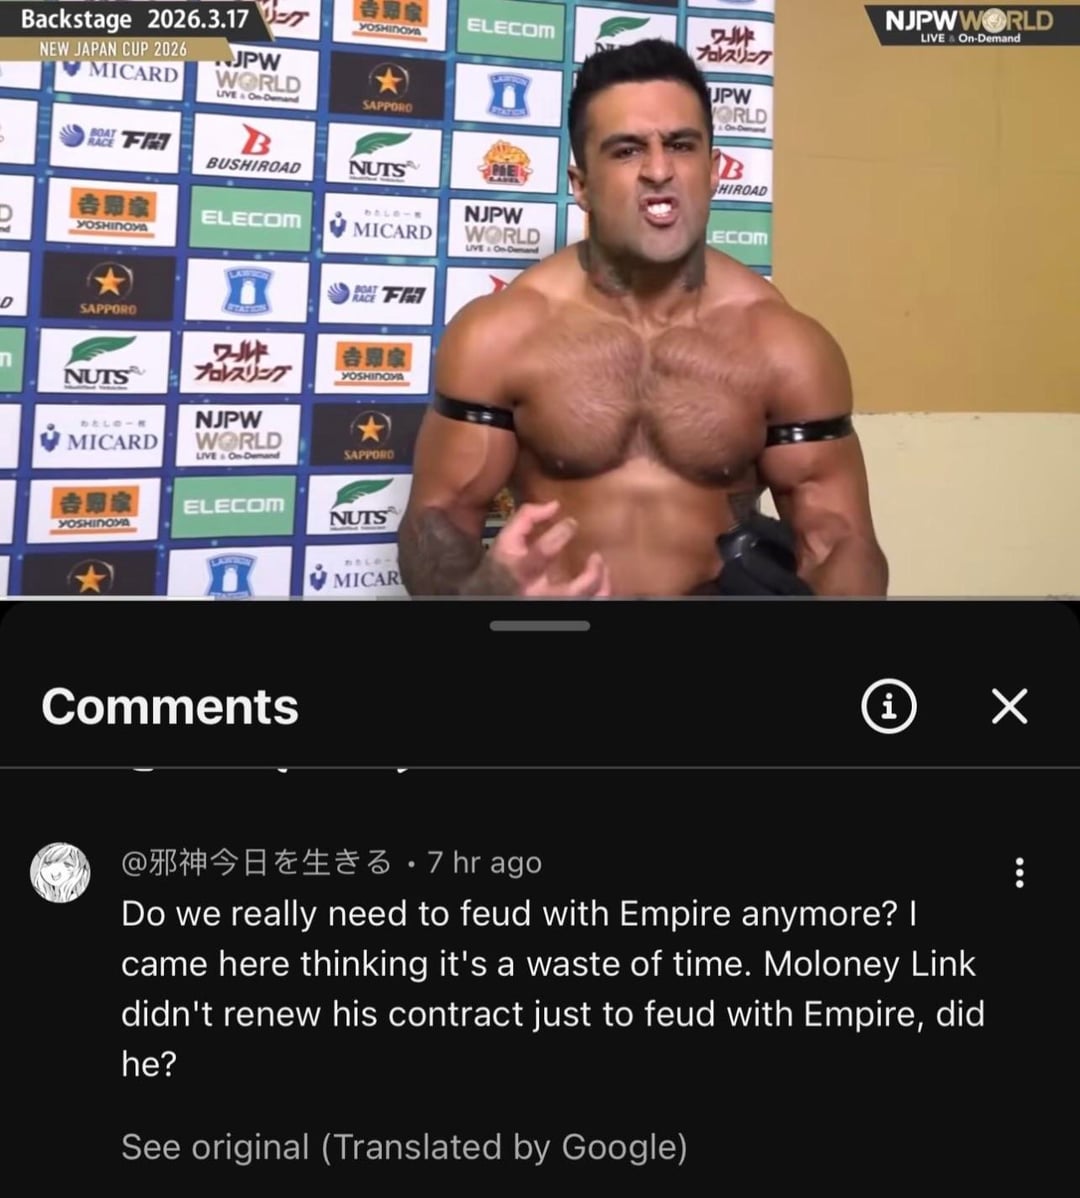1080x1198 pixels.
Task: Tap the wrestler in the video to pause
Action: tap(649, 344)
